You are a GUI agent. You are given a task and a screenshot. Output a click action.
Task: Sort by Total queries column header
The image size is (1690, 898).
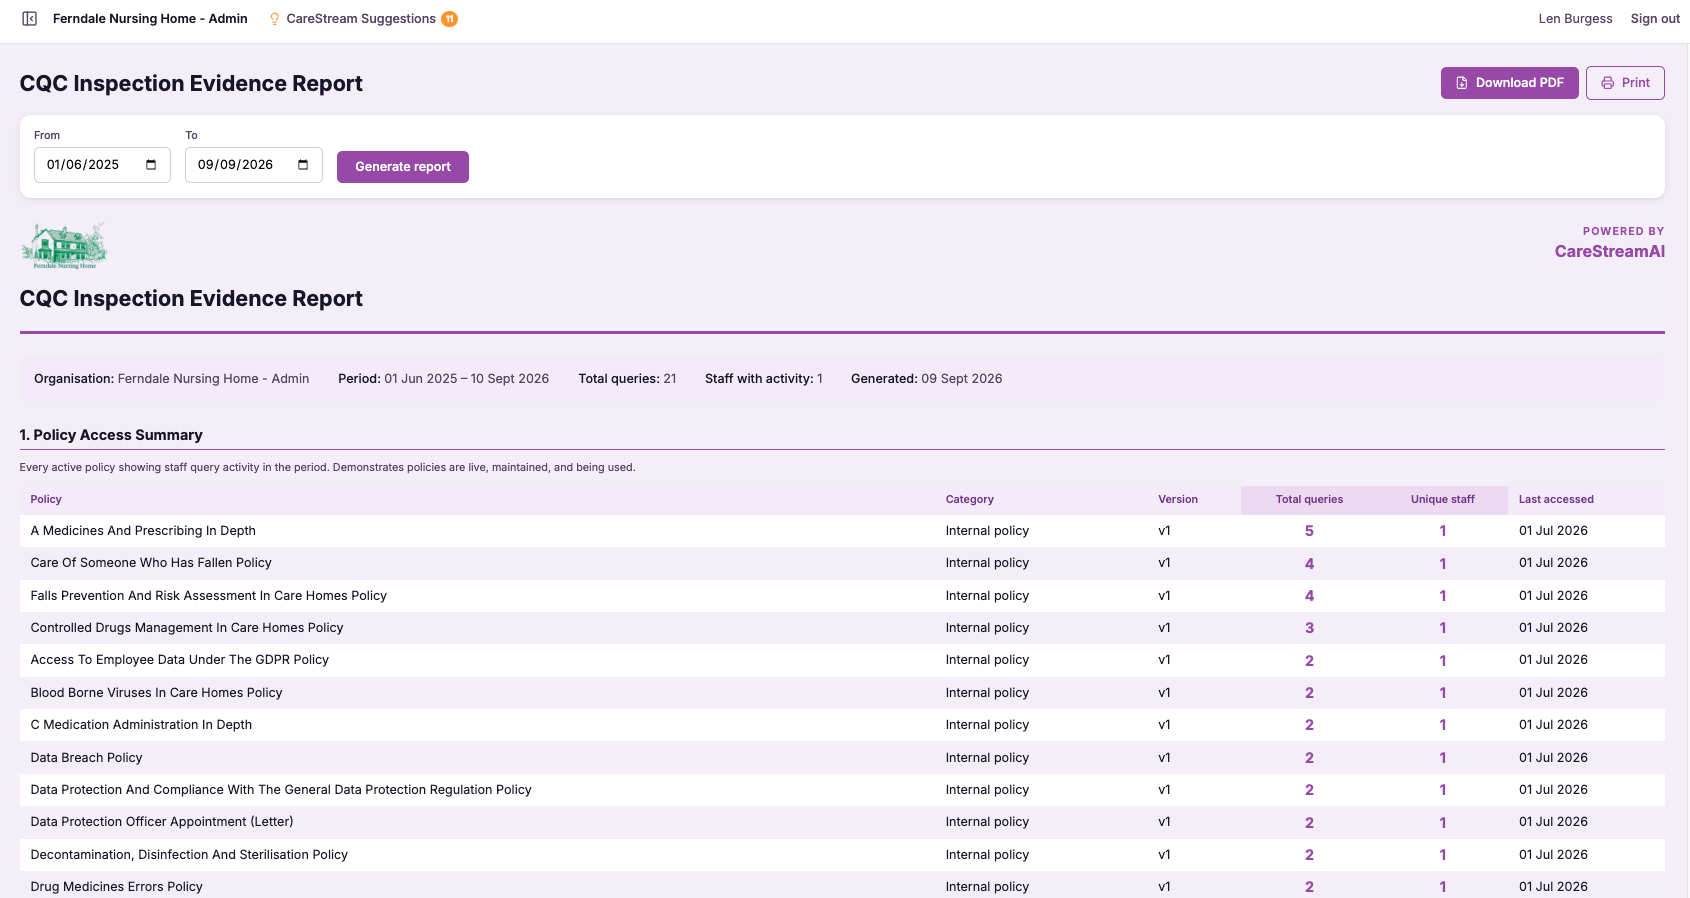1309,499
